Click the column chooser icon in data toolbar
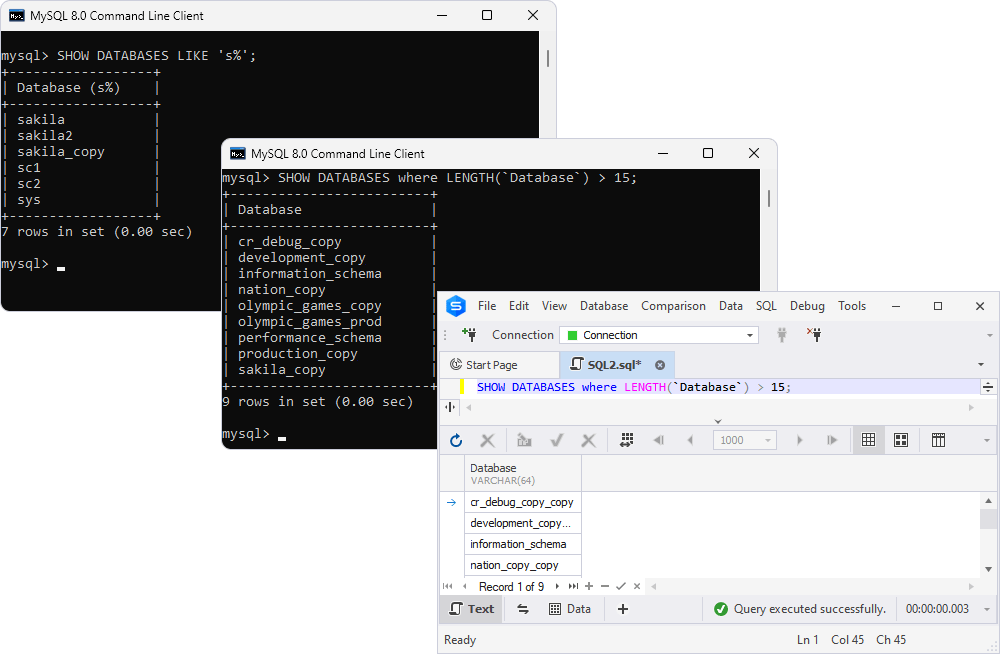1000x654 pixels. tap(938, 440)
